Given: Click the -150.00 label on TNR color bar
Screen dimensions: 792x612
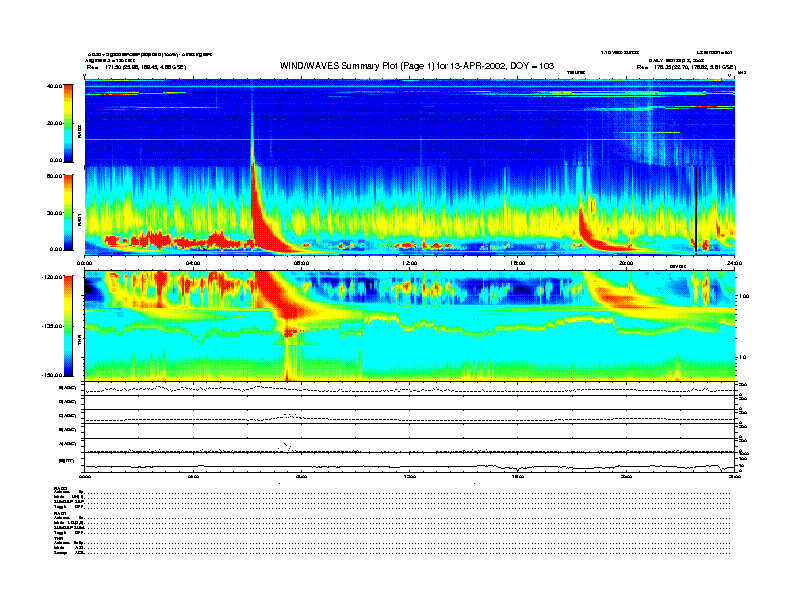Looking at the screenshot, I should click(x=52, y=375).
